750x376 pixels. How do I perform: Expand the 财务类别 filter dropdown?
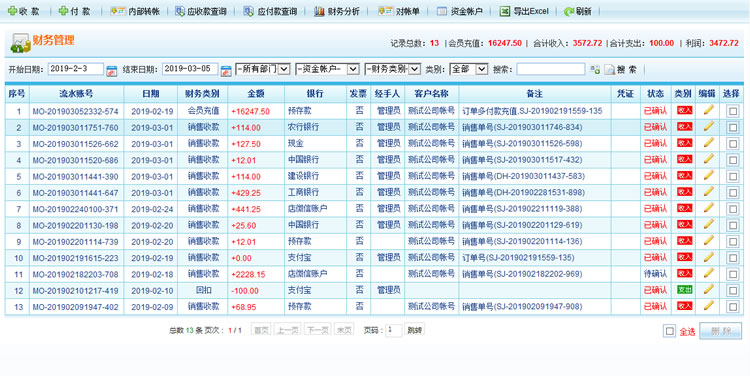393,69
